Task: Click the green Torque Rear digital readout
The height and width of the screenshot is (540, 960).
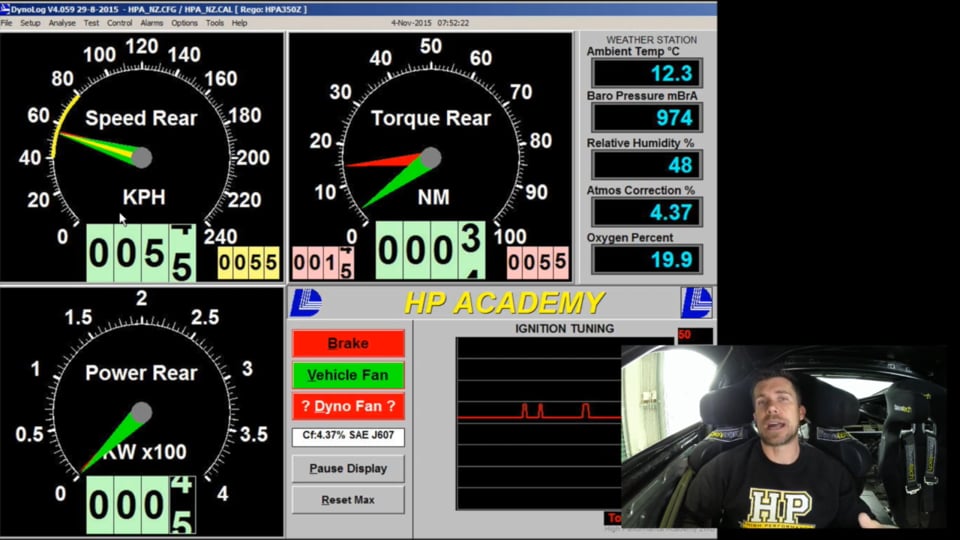Action: [x=430, y=250]
